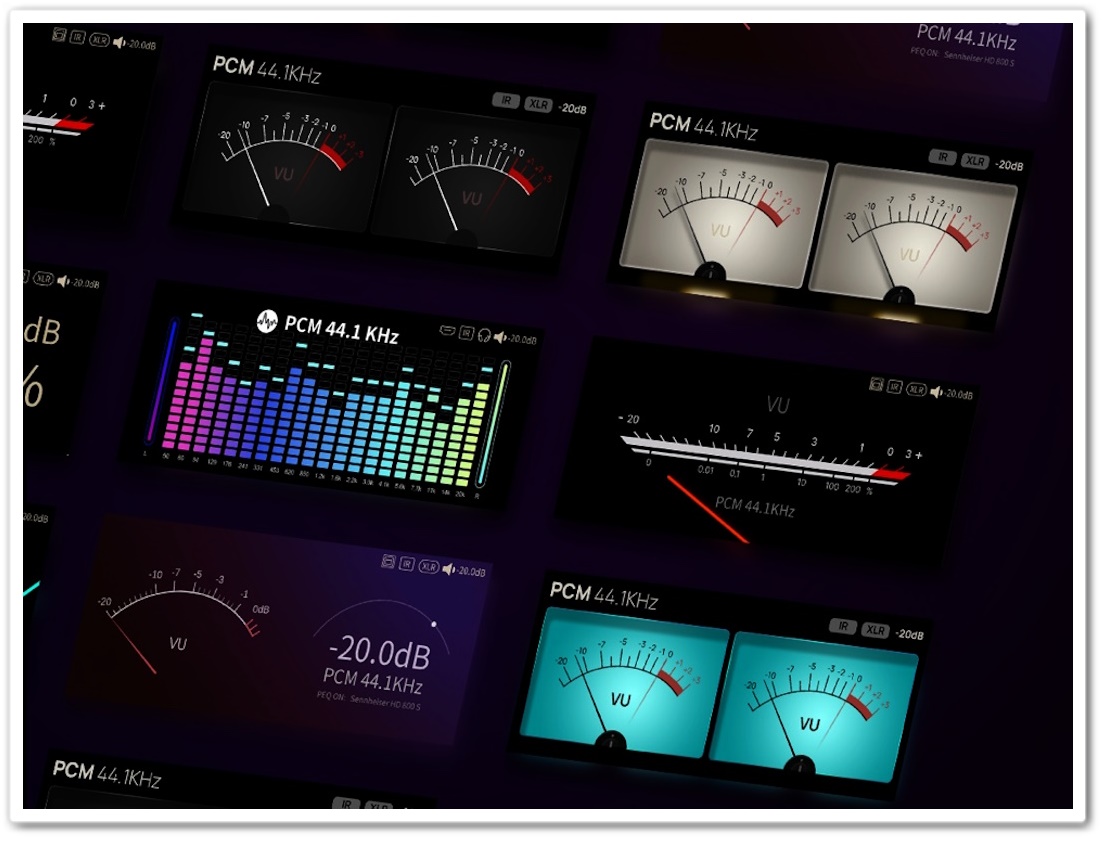Click the small '-20.0dB' on the linear VU screen
This screenshot has height=841, width=1105.
pos(958,394)
